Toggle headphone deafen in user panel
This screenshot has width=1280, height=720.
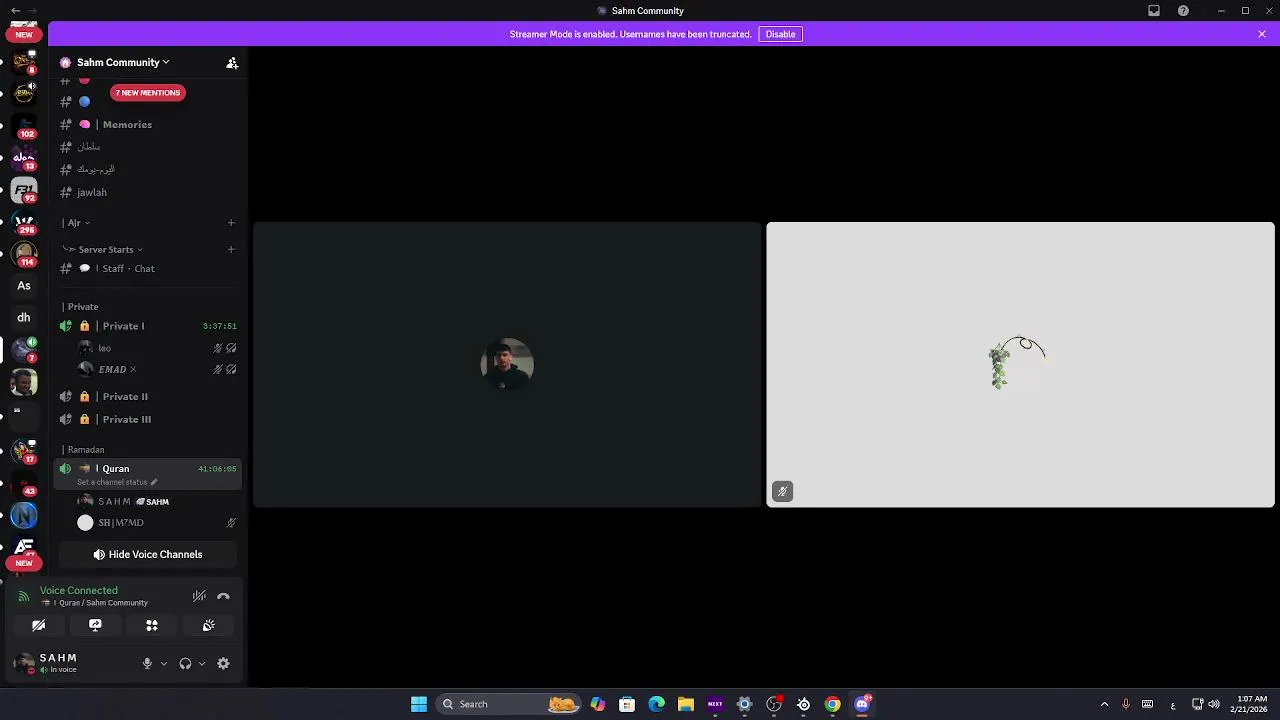coord(185,663)
